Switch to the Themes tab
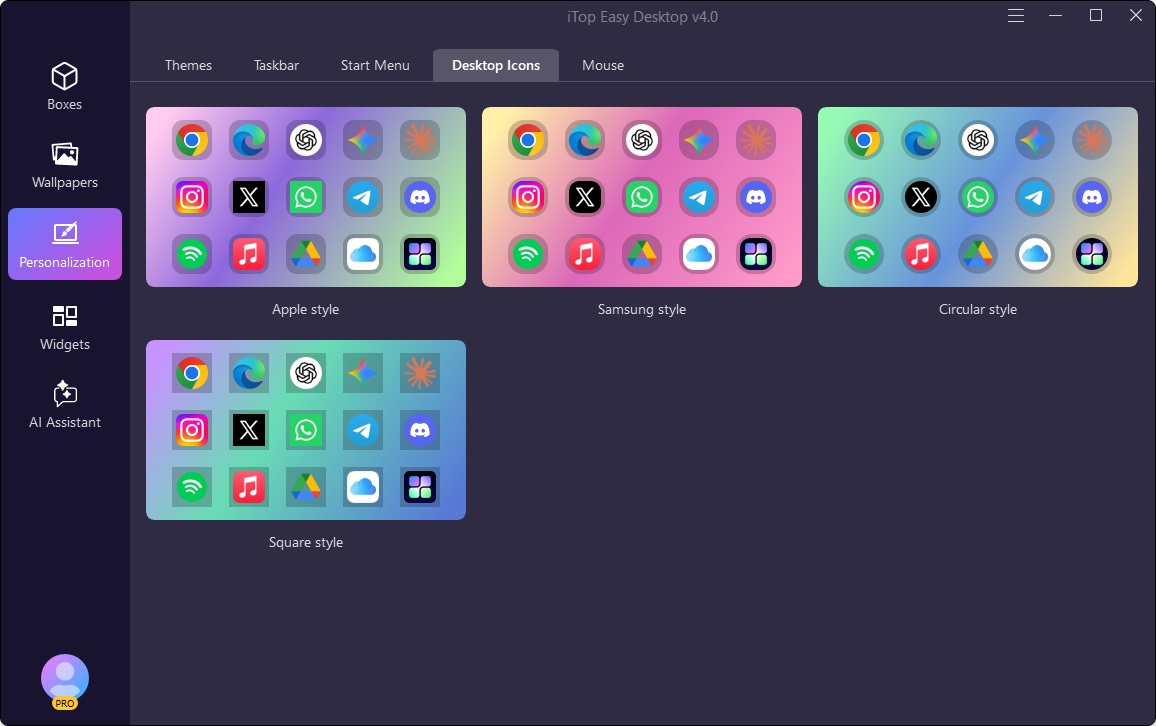This screenshot has width=1156, height=726. pos(189,65)
